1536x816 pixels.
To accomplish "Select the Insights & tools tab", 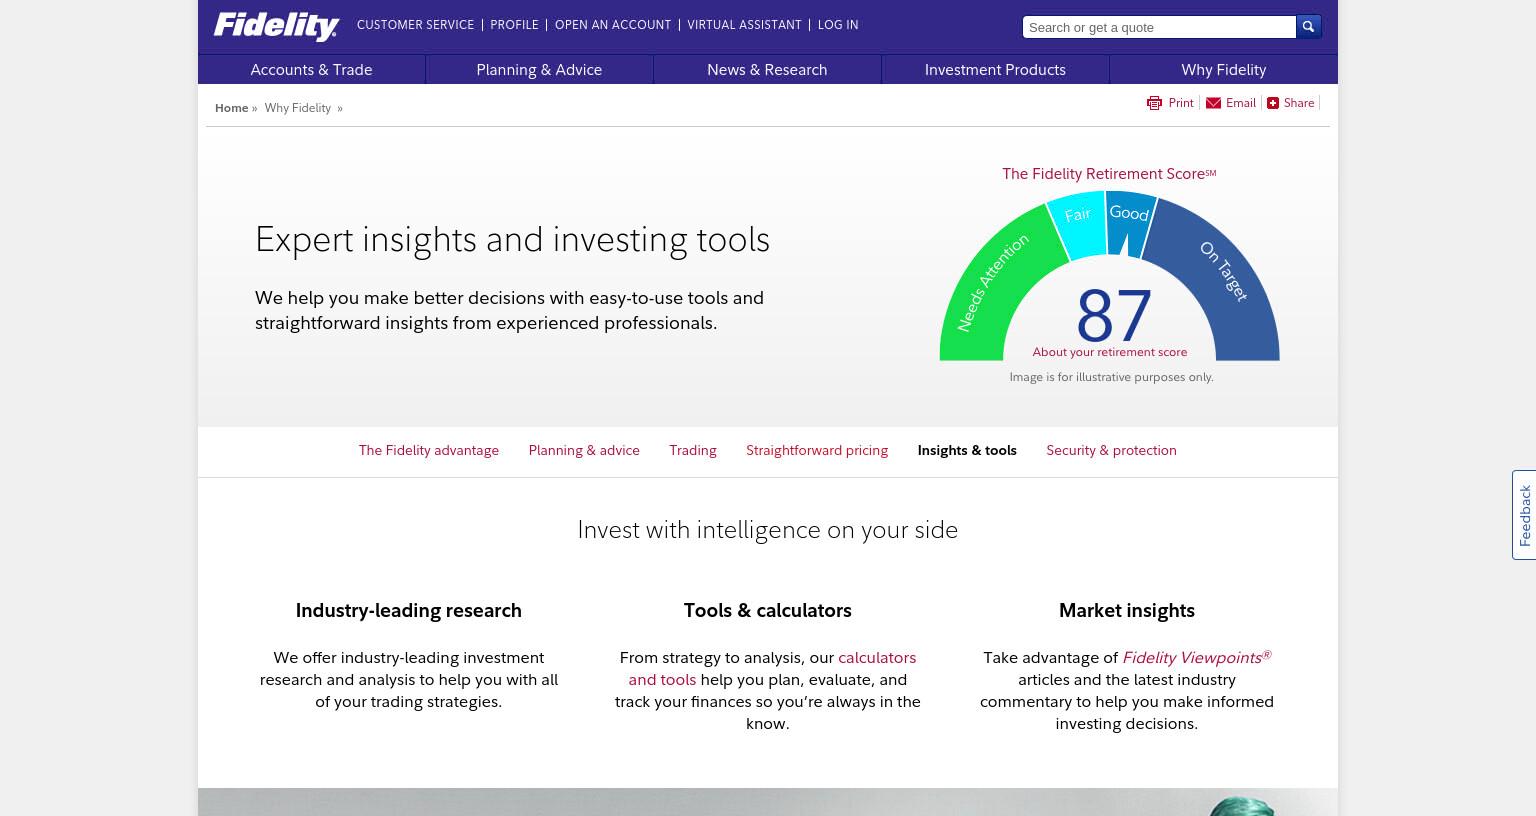I will coord(967,451).
